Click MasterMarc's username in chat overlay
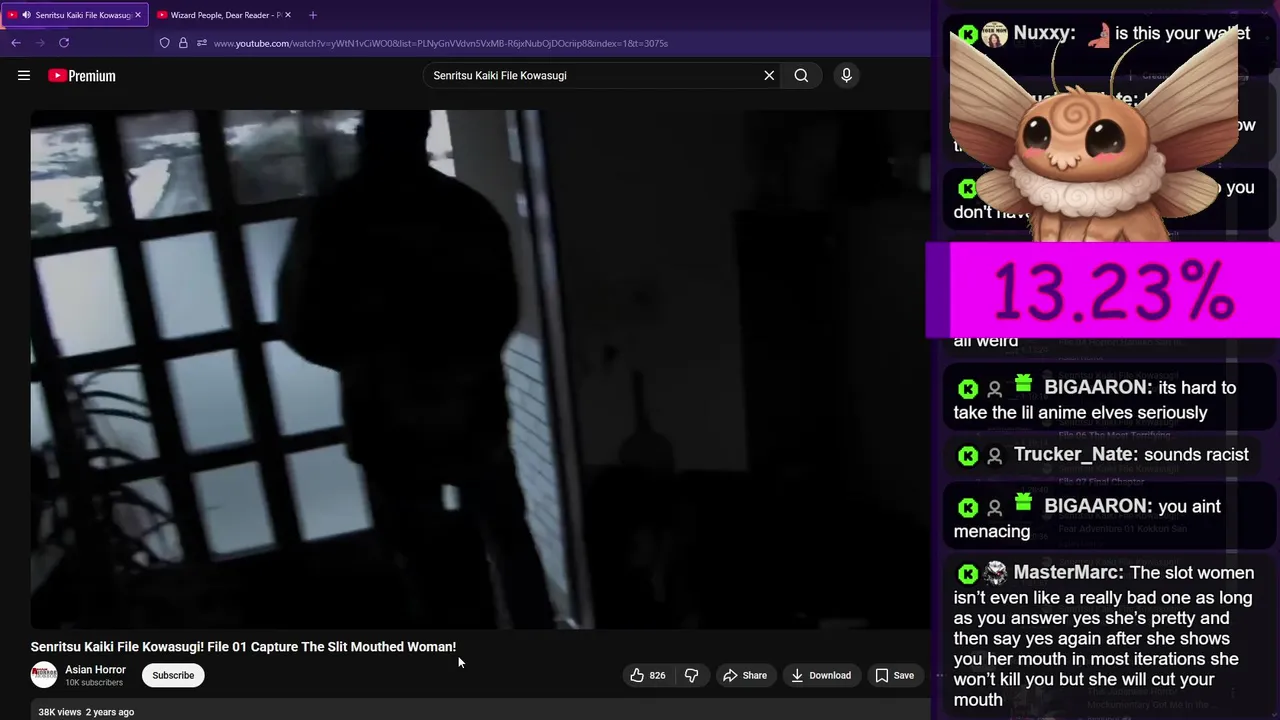 point(1068,573)
